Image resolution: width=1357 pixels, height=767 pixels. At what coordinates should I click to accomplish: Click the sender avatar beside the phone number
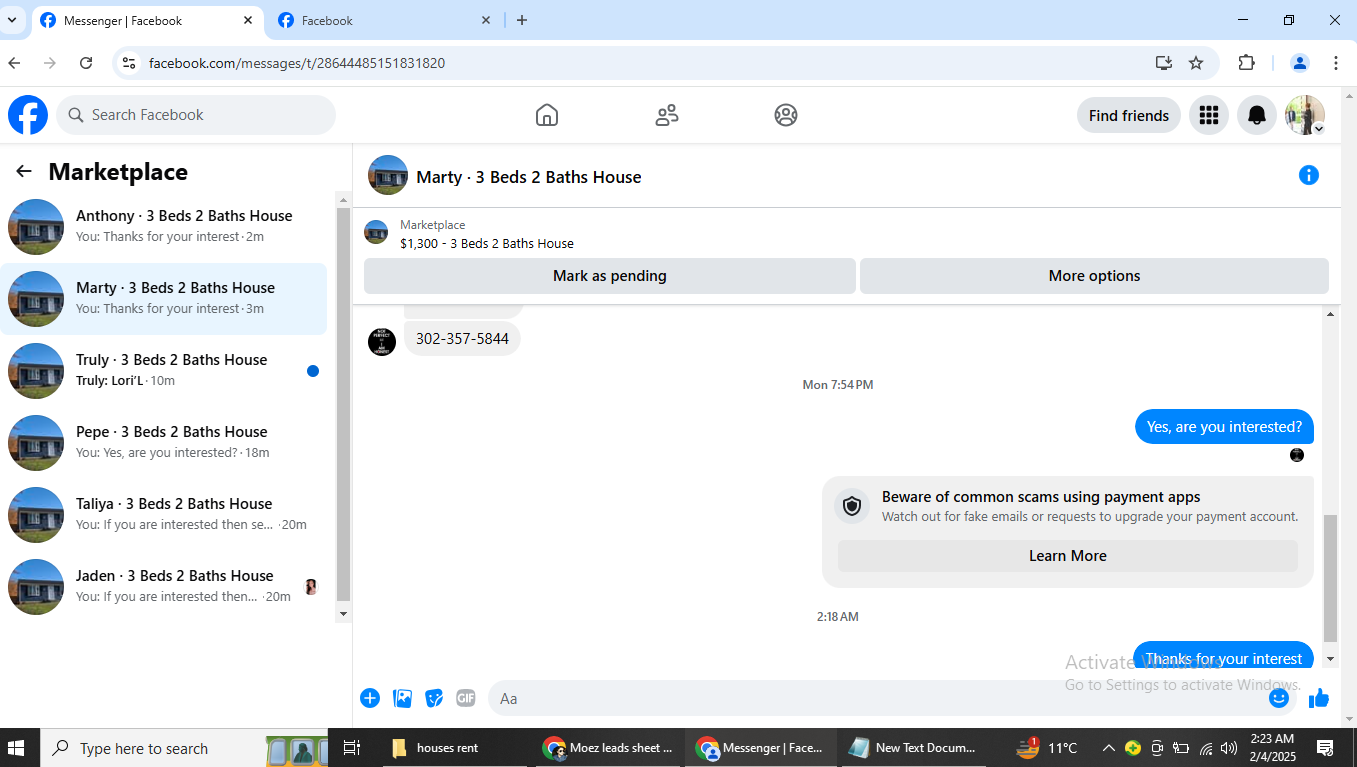coord(382,342)
